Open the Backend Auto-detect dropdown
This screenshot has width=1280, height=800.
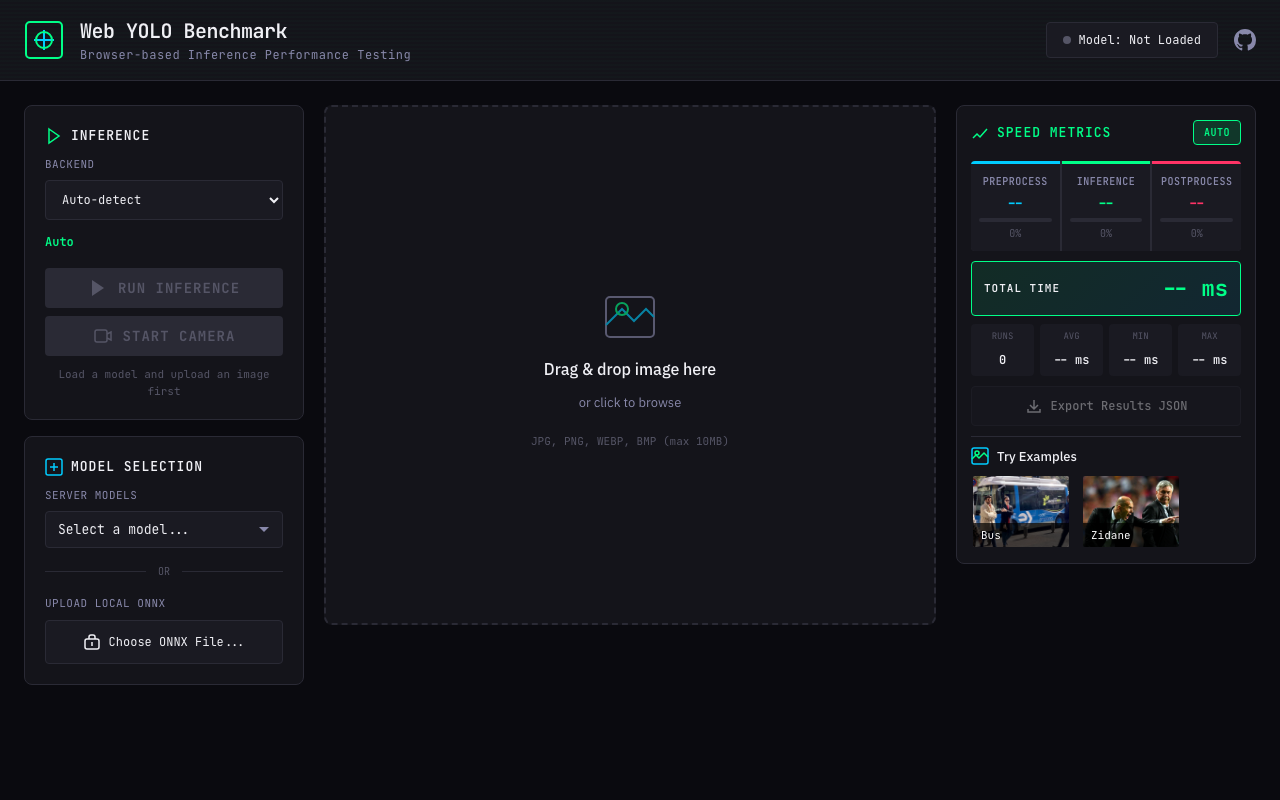click(164, 200)
